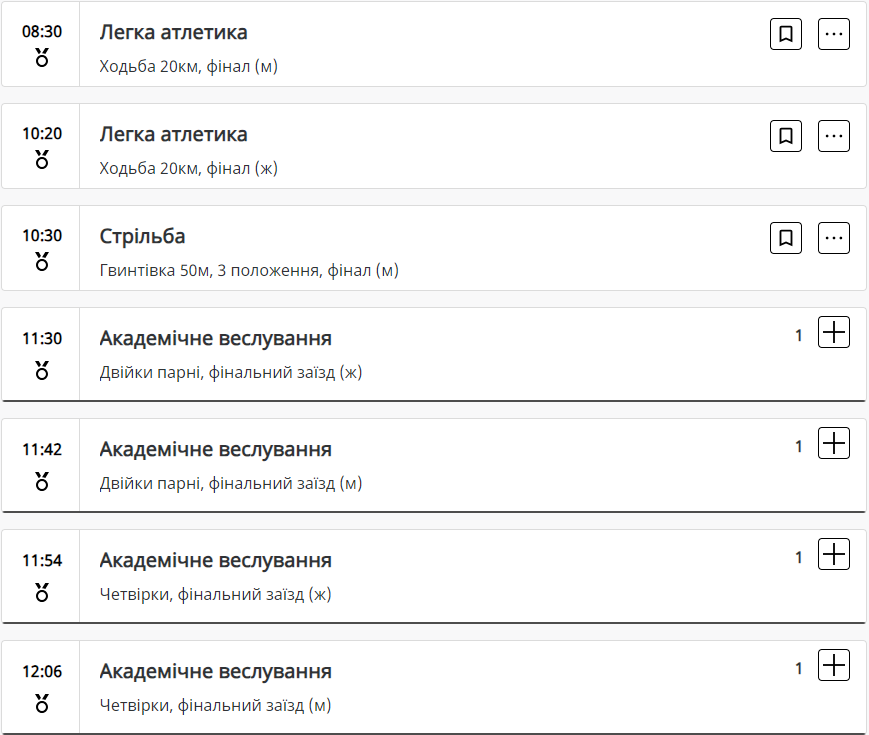Screen dimensions: 869x735
Task: Bookmark the 08:30 men's 20km walk event
Action: tap(786, 33)
